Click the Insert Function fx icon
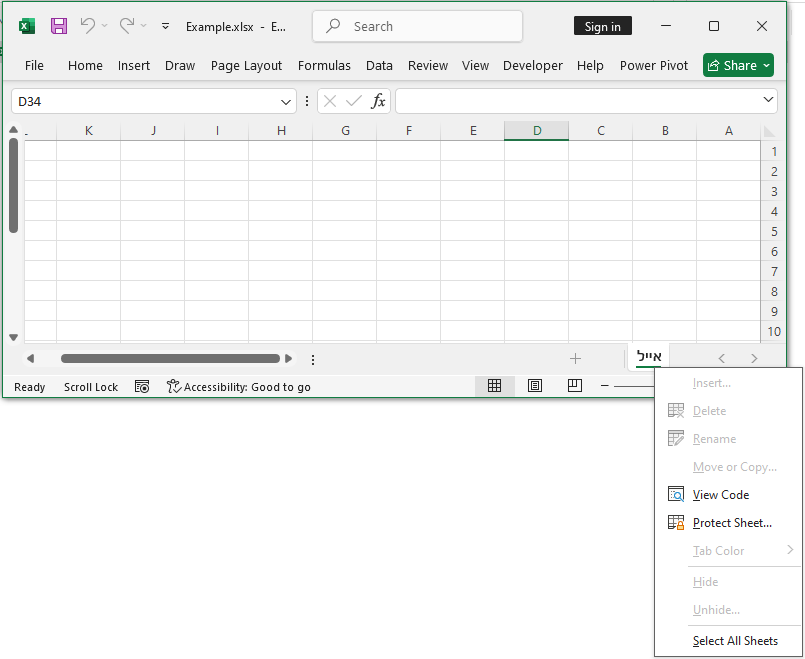This screenshot has height=659, width=805. [378, 101]
